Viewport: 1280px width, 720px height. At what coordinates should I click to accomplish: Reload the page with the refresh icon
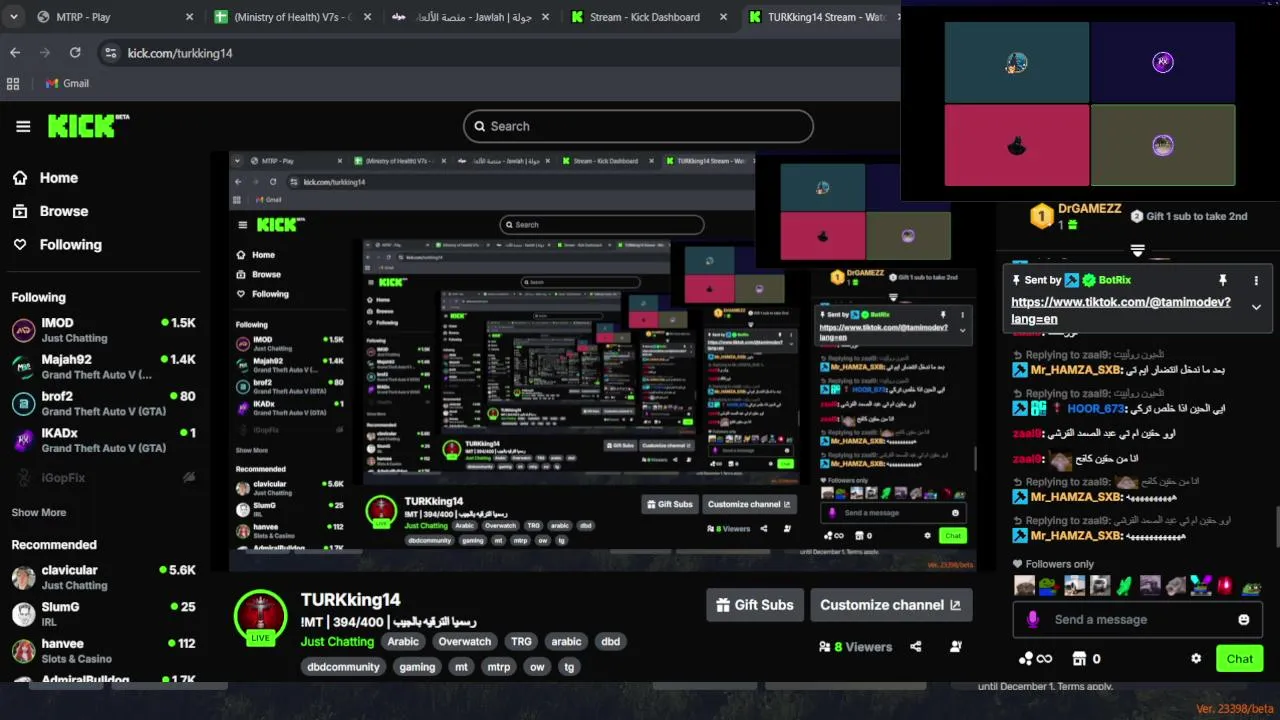click(75, 52)
